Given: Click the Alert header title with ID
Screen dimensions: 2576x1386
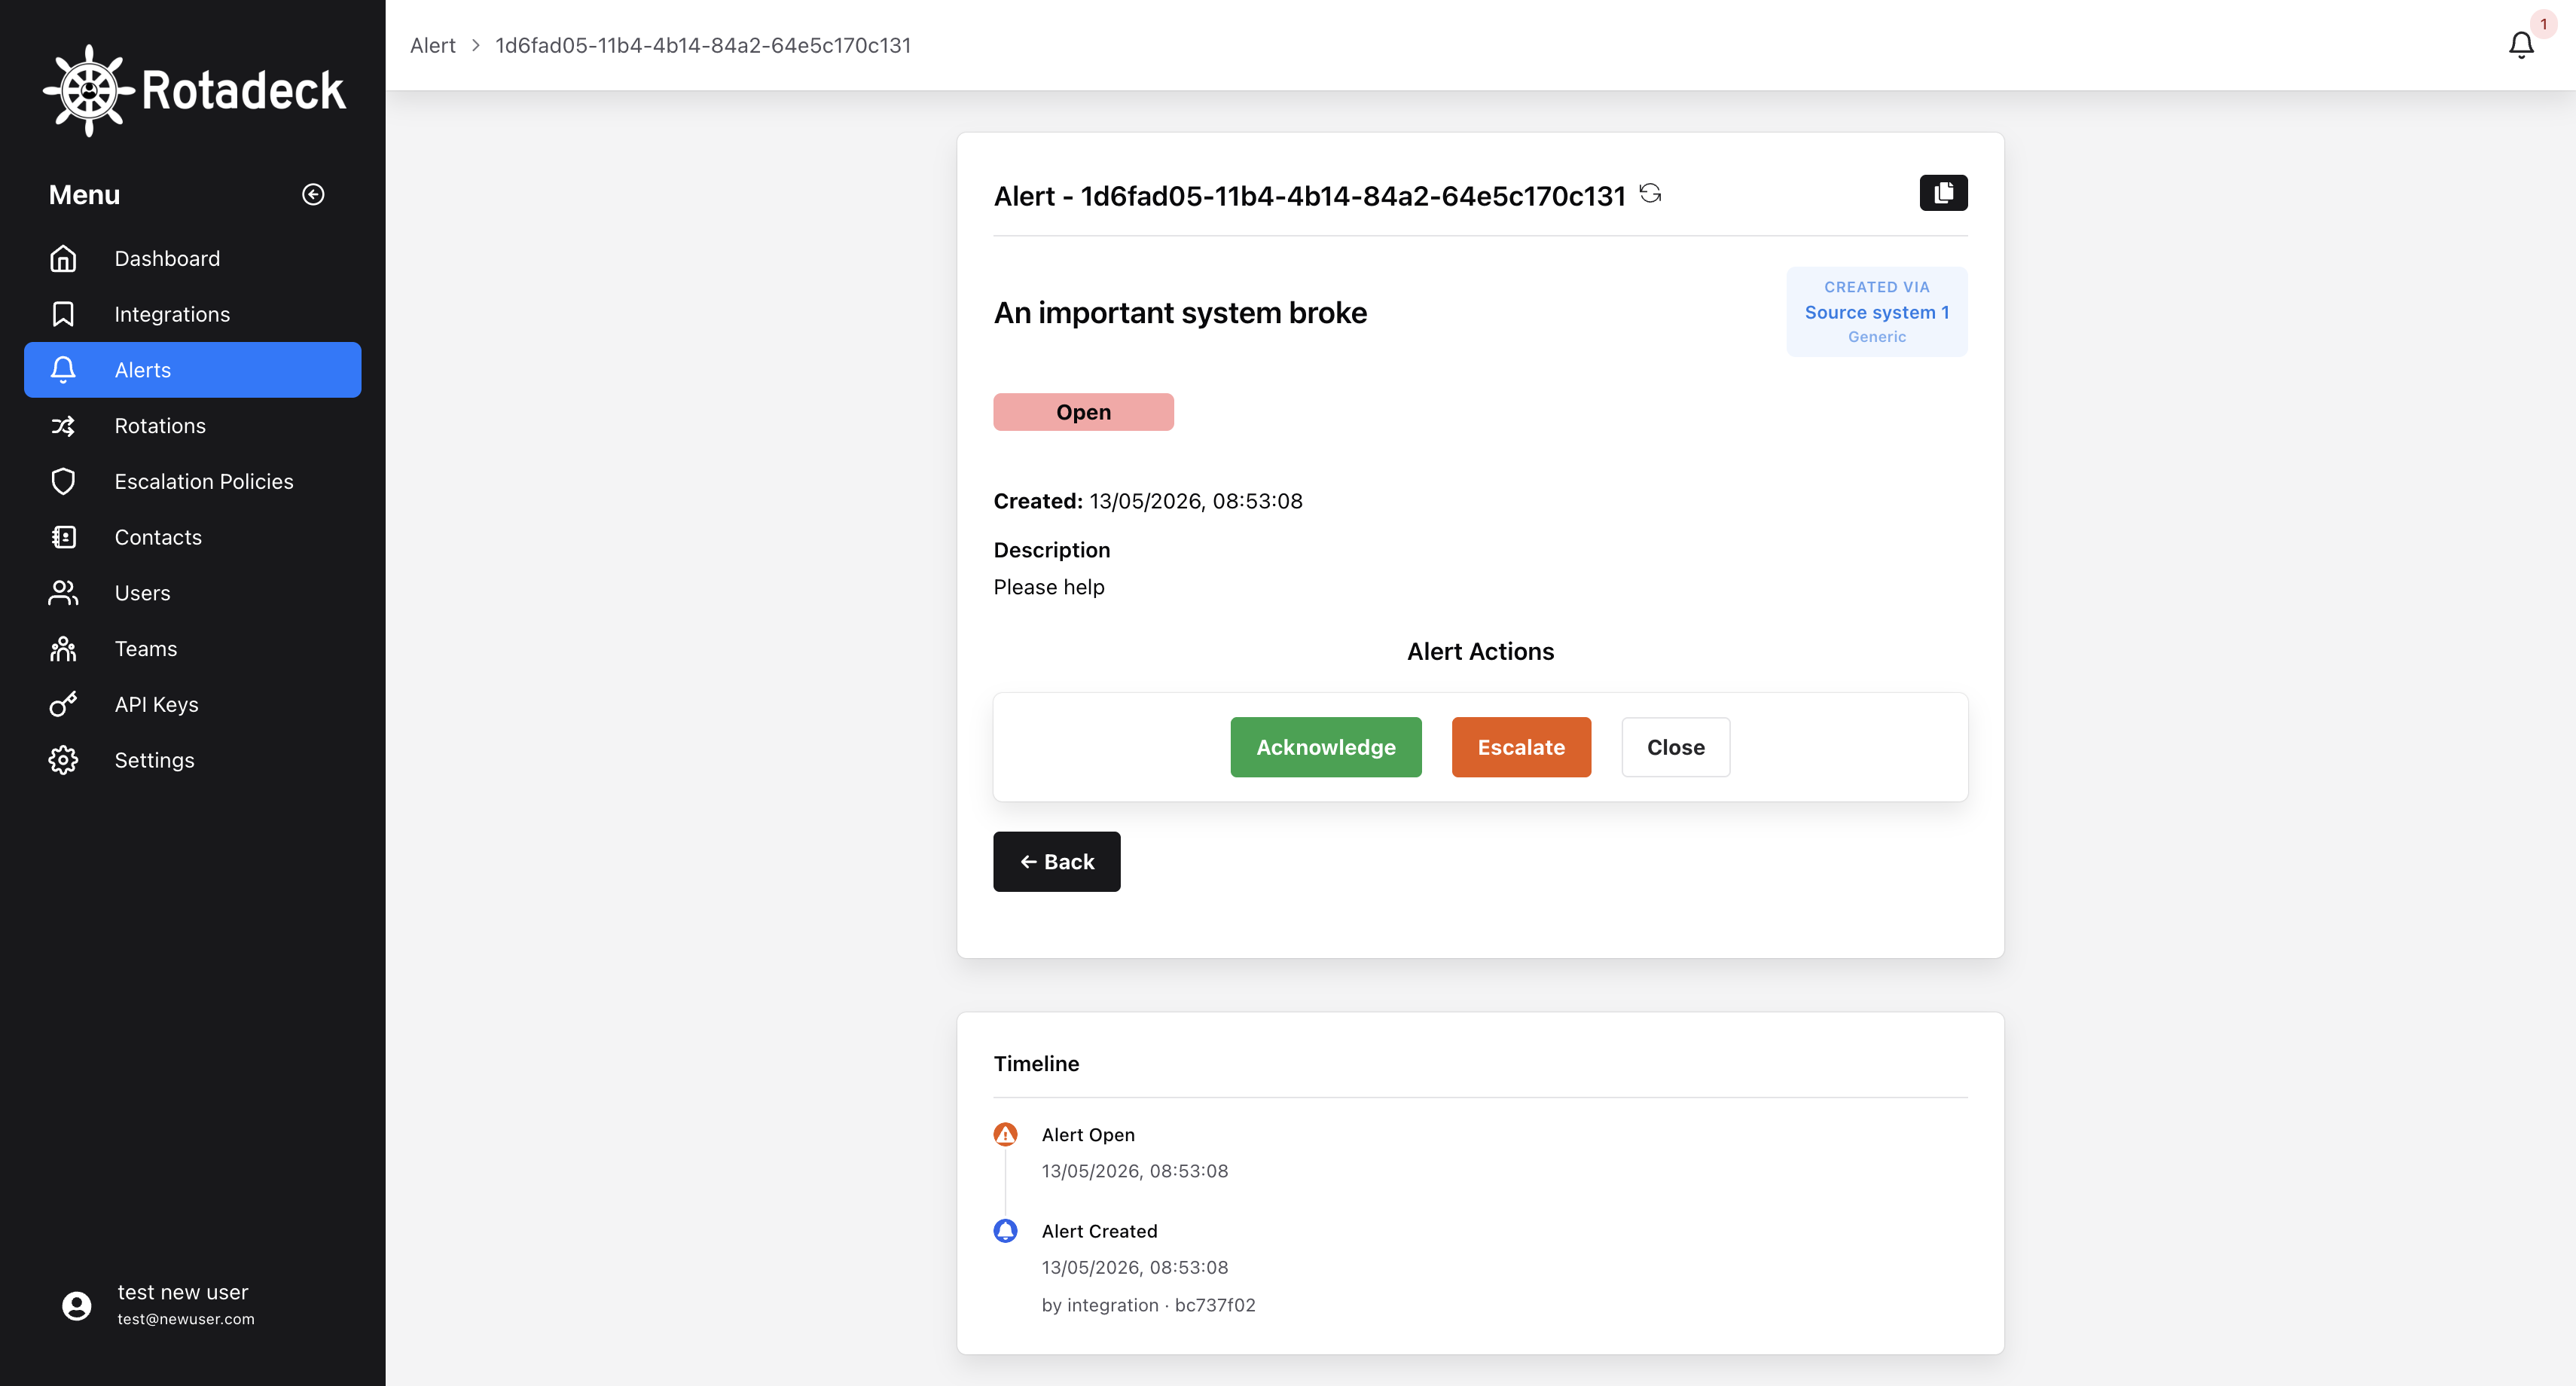Looking at the screenshot, I should [1309, 196].
